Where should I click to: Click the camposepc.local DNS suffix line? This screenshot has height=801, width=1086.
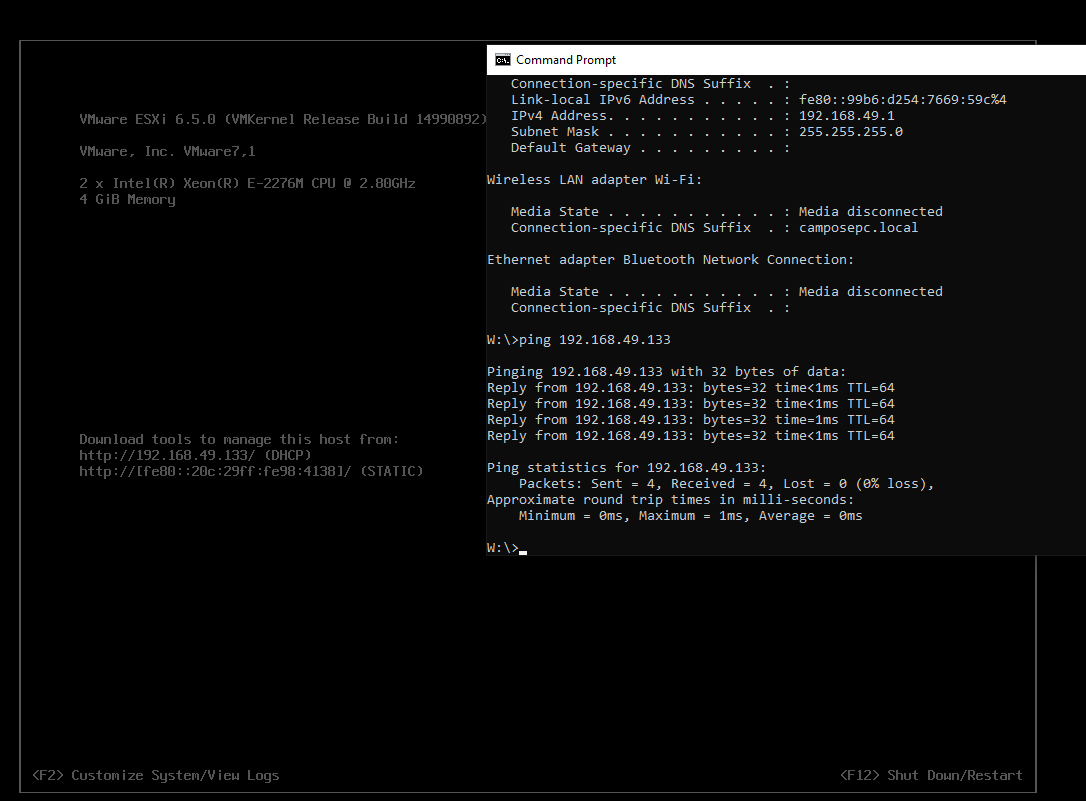[x=714, y=228]
